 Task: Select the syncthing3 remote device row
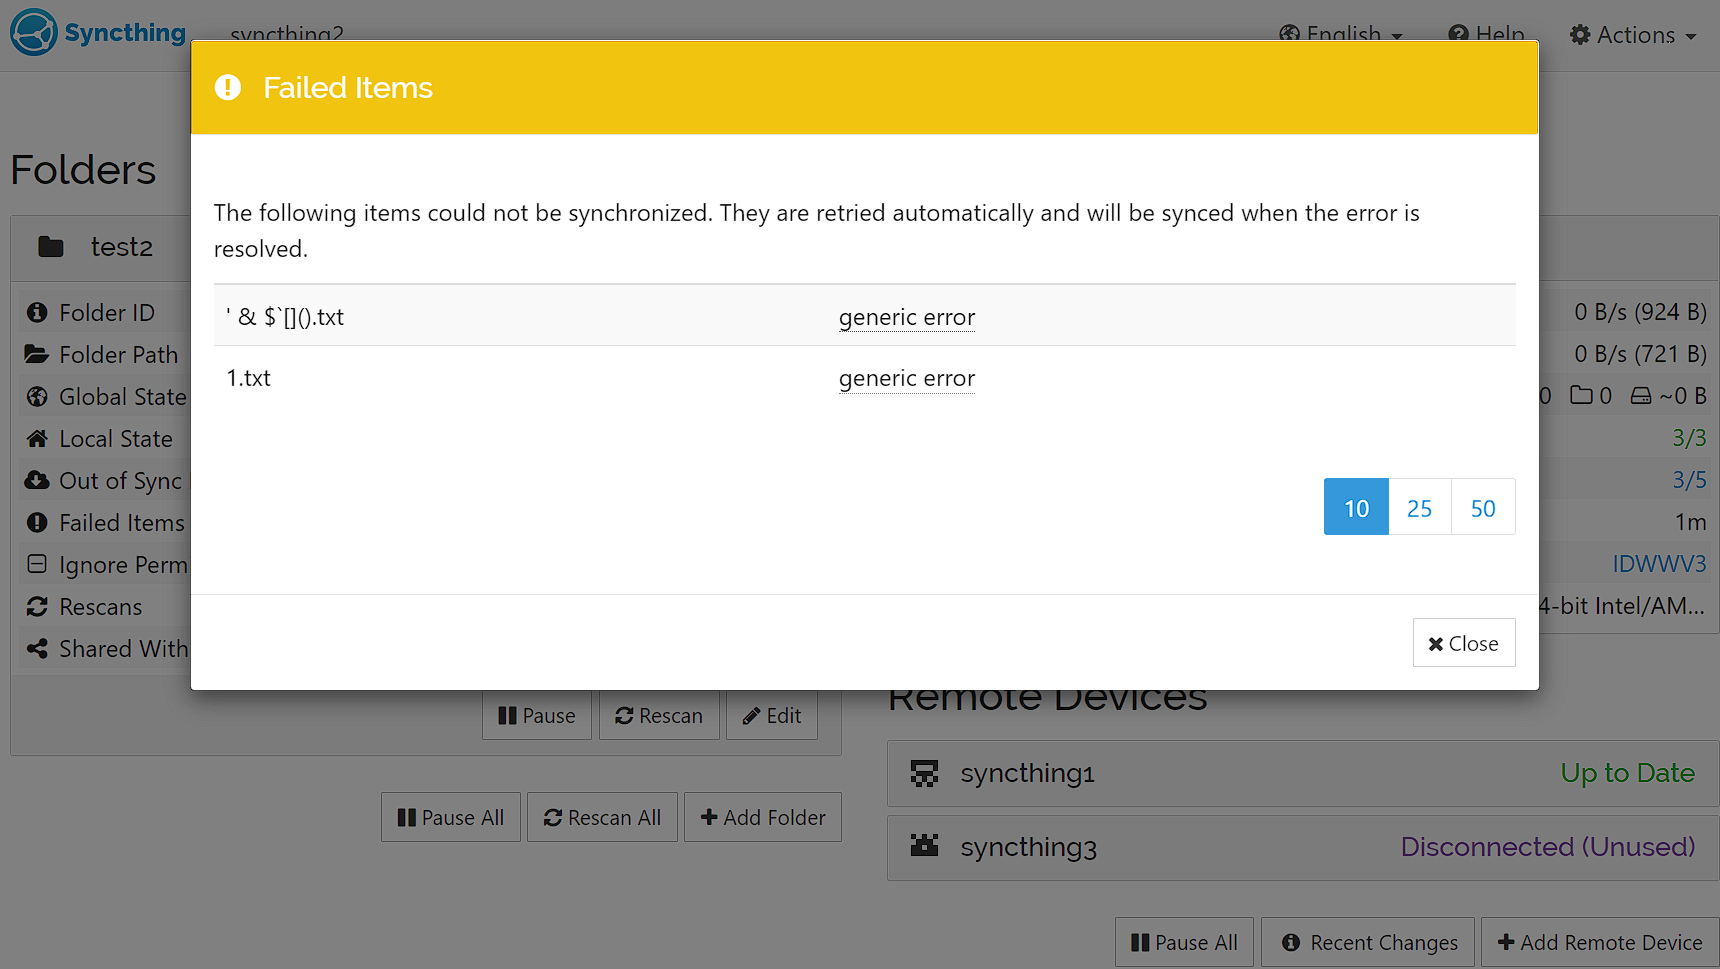1028,847
